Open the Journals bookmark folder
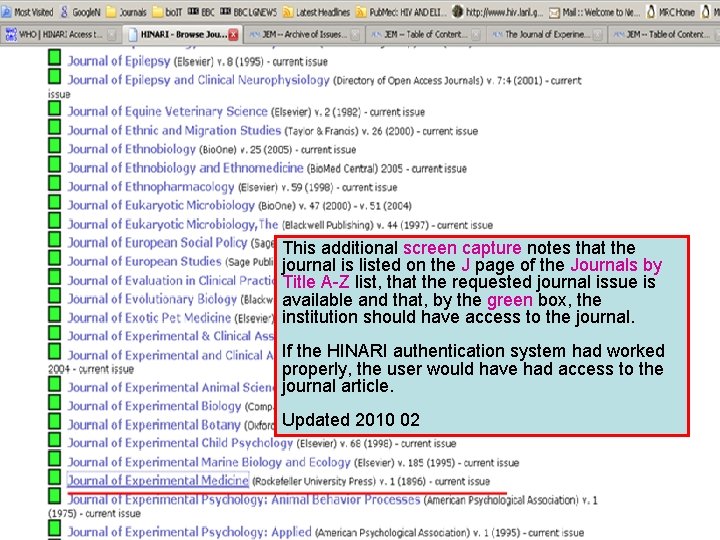720x540 pixels. click(127, 12)
